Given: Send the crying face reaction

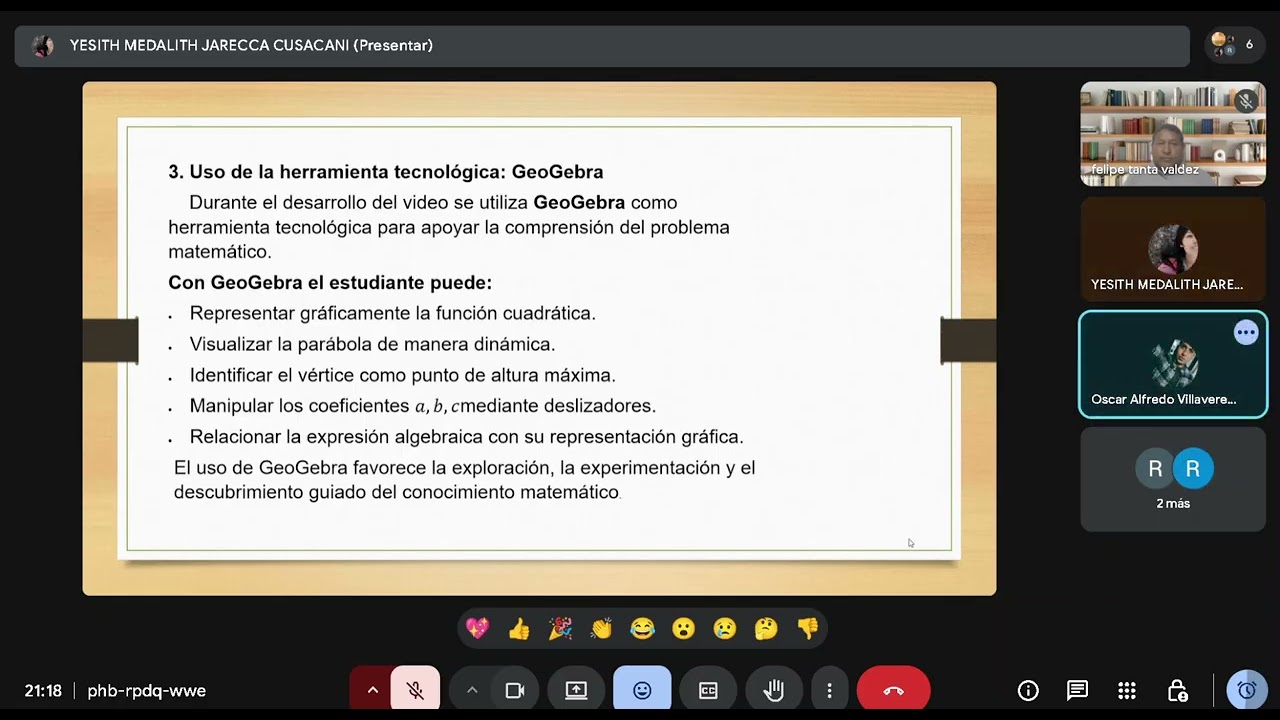Looking at the screenshot, I should pyautogui.click(x=725, y=628).
